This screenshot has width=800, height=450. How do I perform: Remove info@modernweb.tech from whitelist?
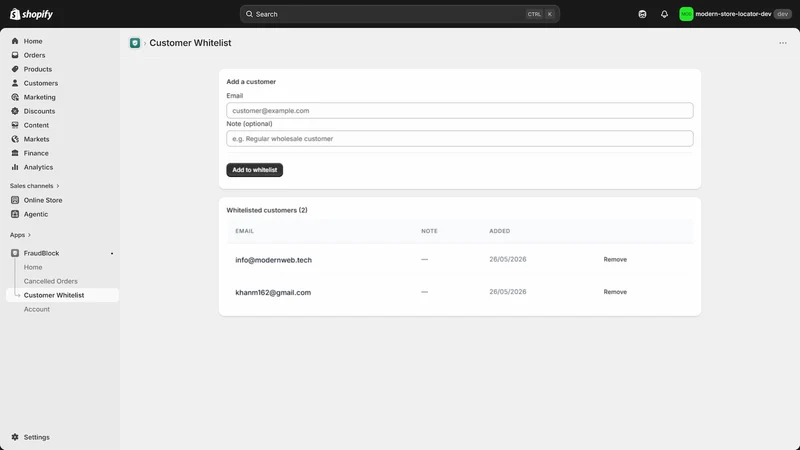click(615, 259)
